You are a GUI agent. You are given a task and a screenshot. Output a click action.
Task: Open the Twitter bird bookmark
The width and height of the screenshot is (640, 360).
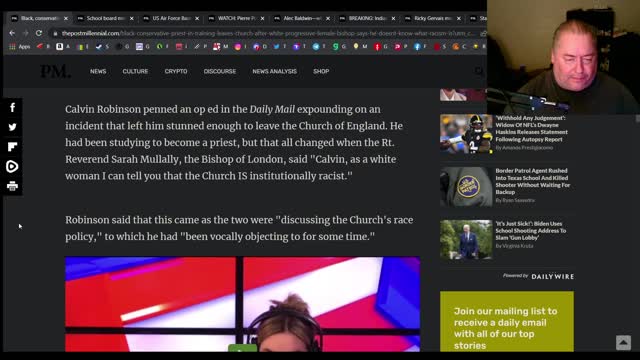click(x=276, y=47)
